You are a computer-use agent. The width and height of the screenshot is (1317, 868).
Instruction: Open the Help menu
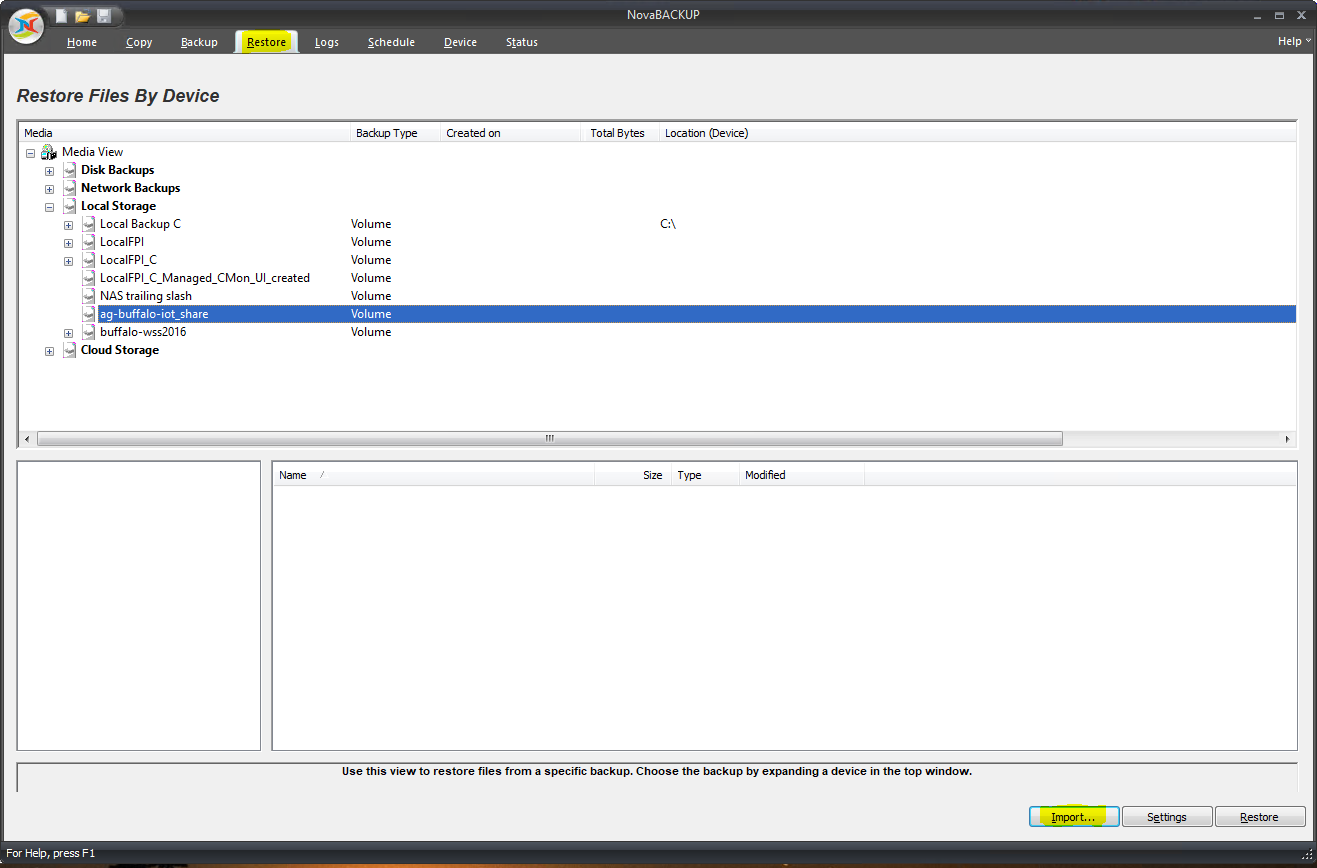(1293, 41)
